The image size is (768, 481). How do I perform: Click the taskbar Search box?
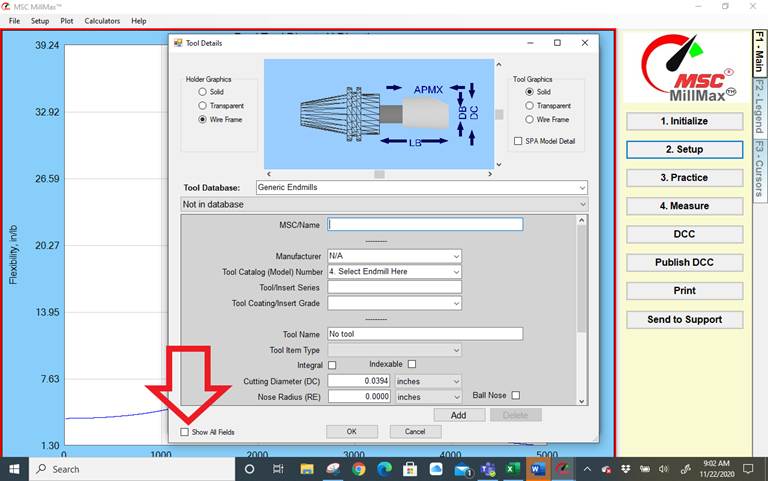coord(132,469)
